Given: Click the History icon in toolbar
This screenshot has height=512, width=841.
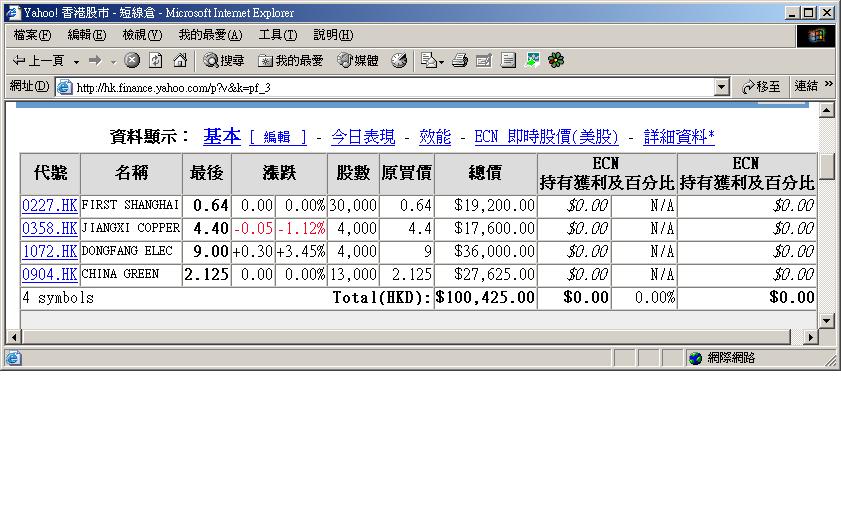Looking at the screenshot, I should click(399, 61).
